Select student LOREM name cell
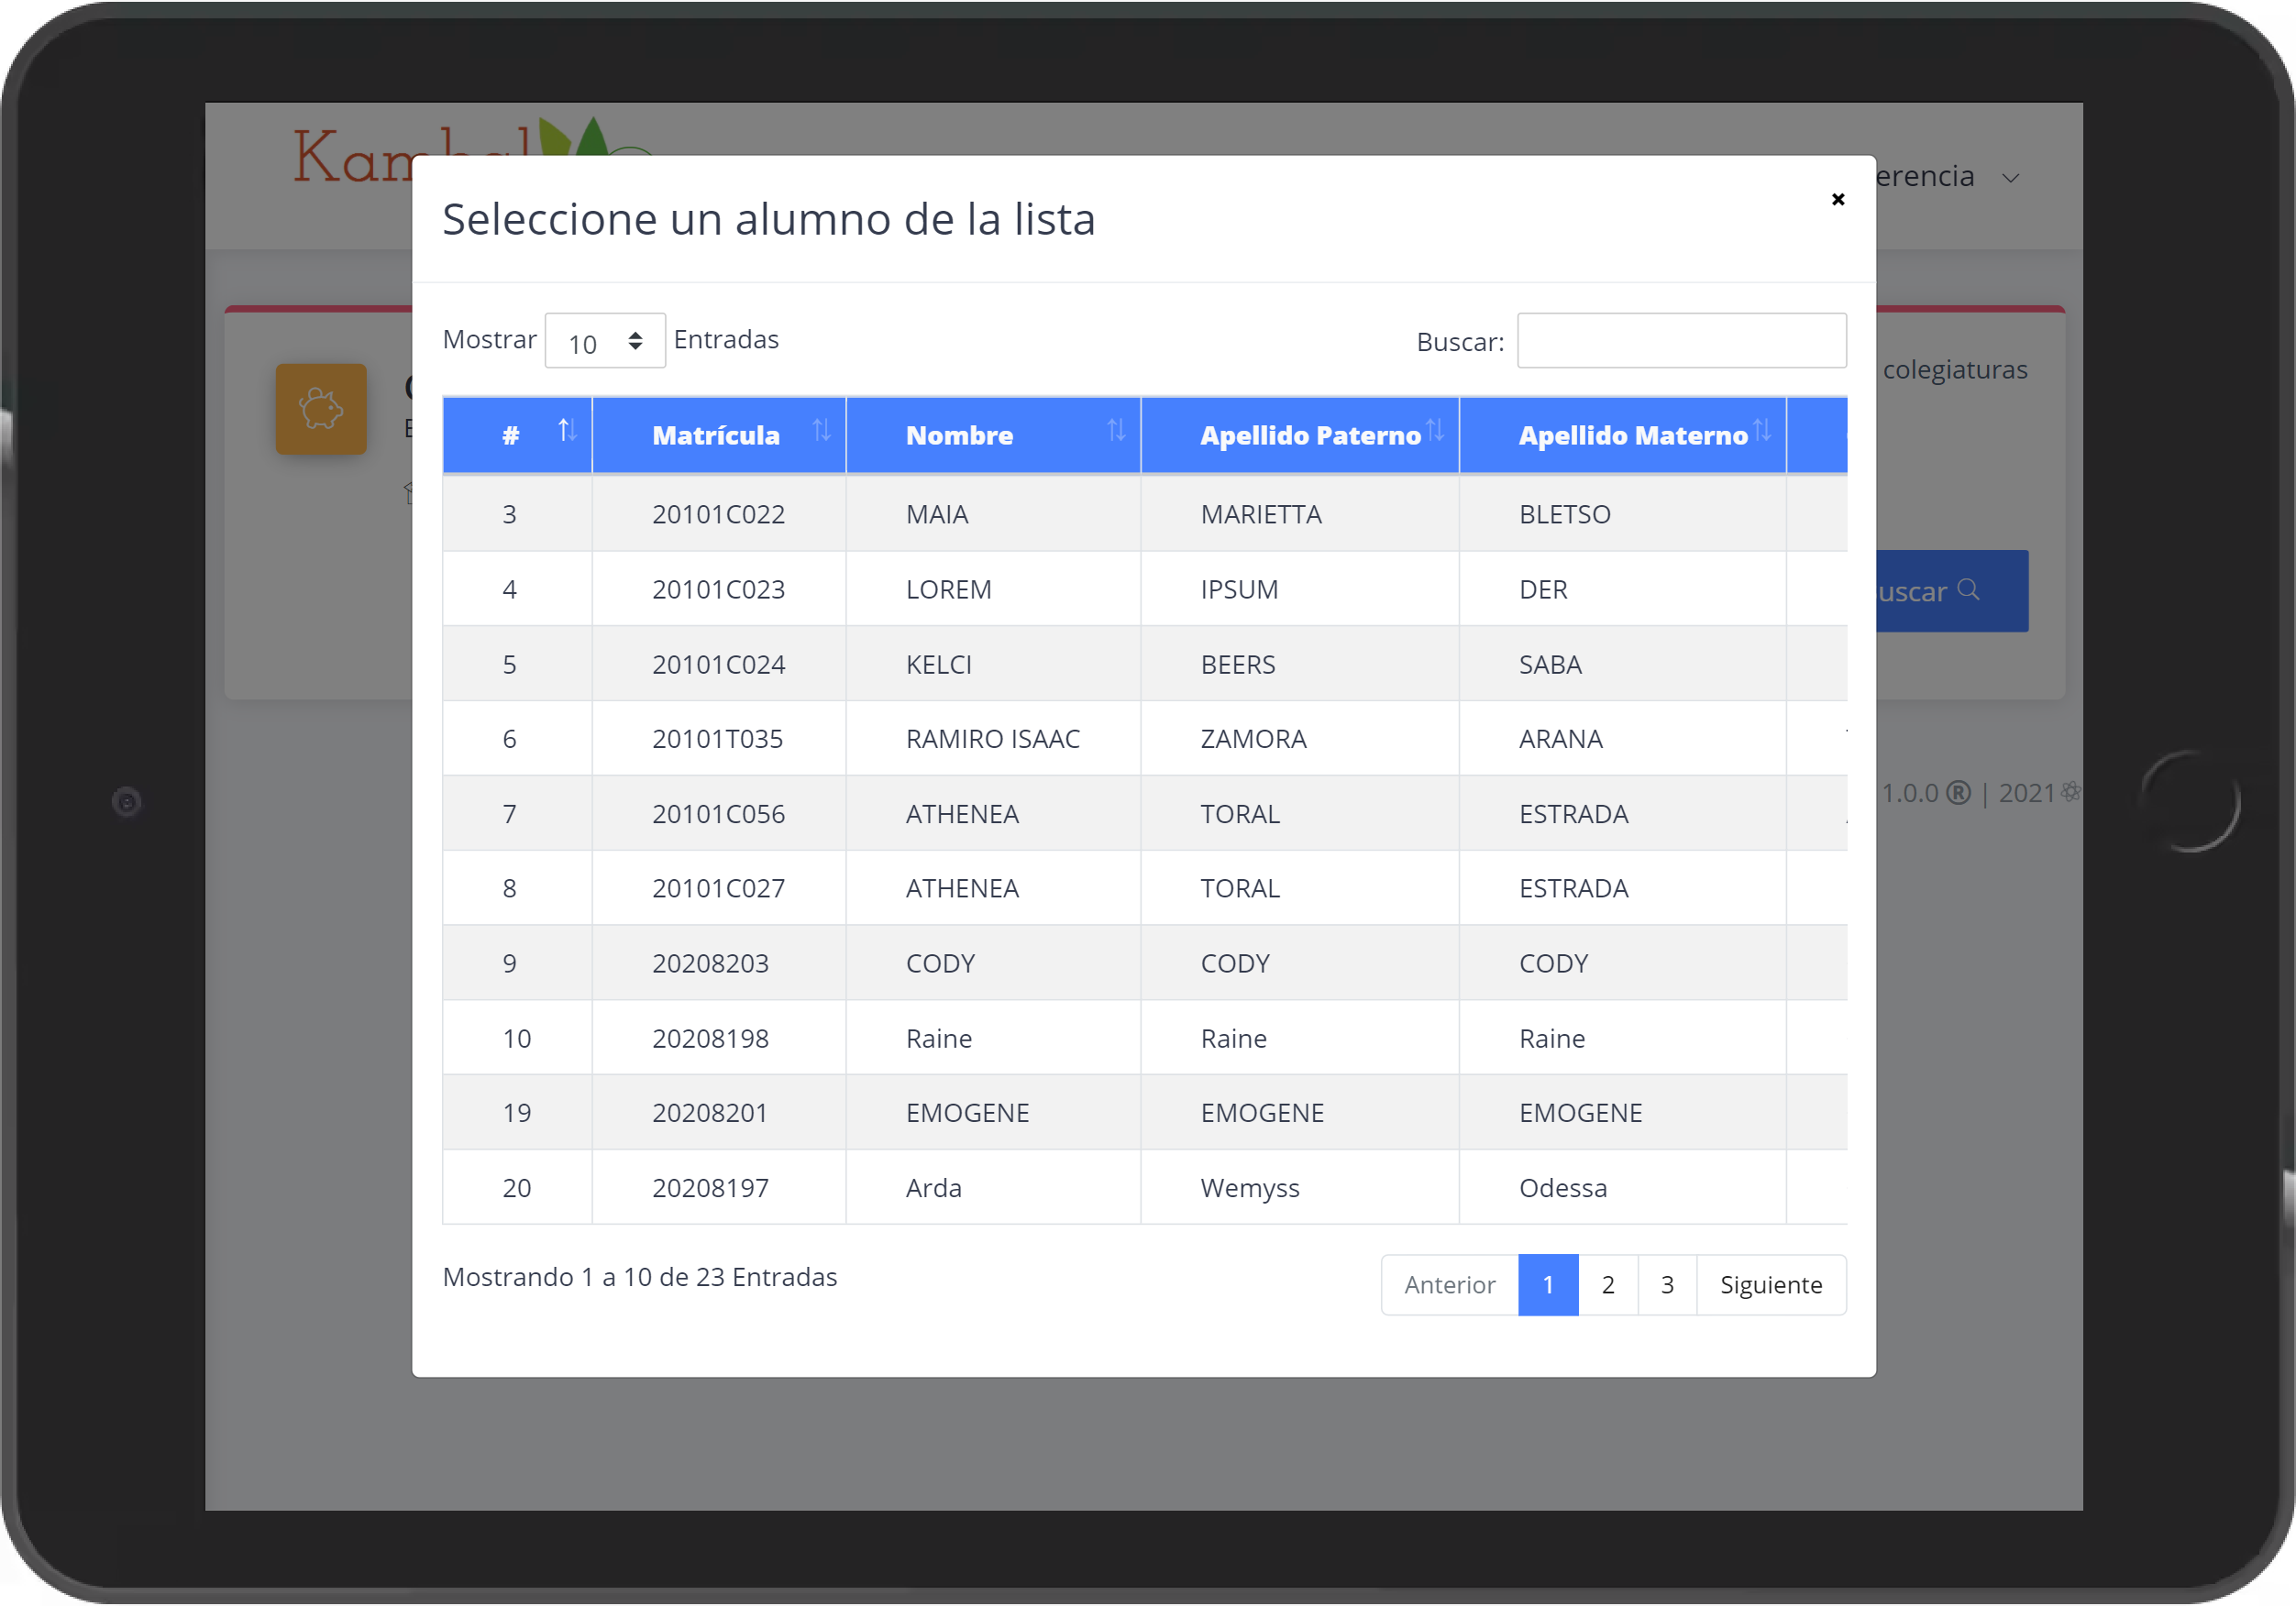This screenshot has width=2296, height=1606. tap(992, 589)
